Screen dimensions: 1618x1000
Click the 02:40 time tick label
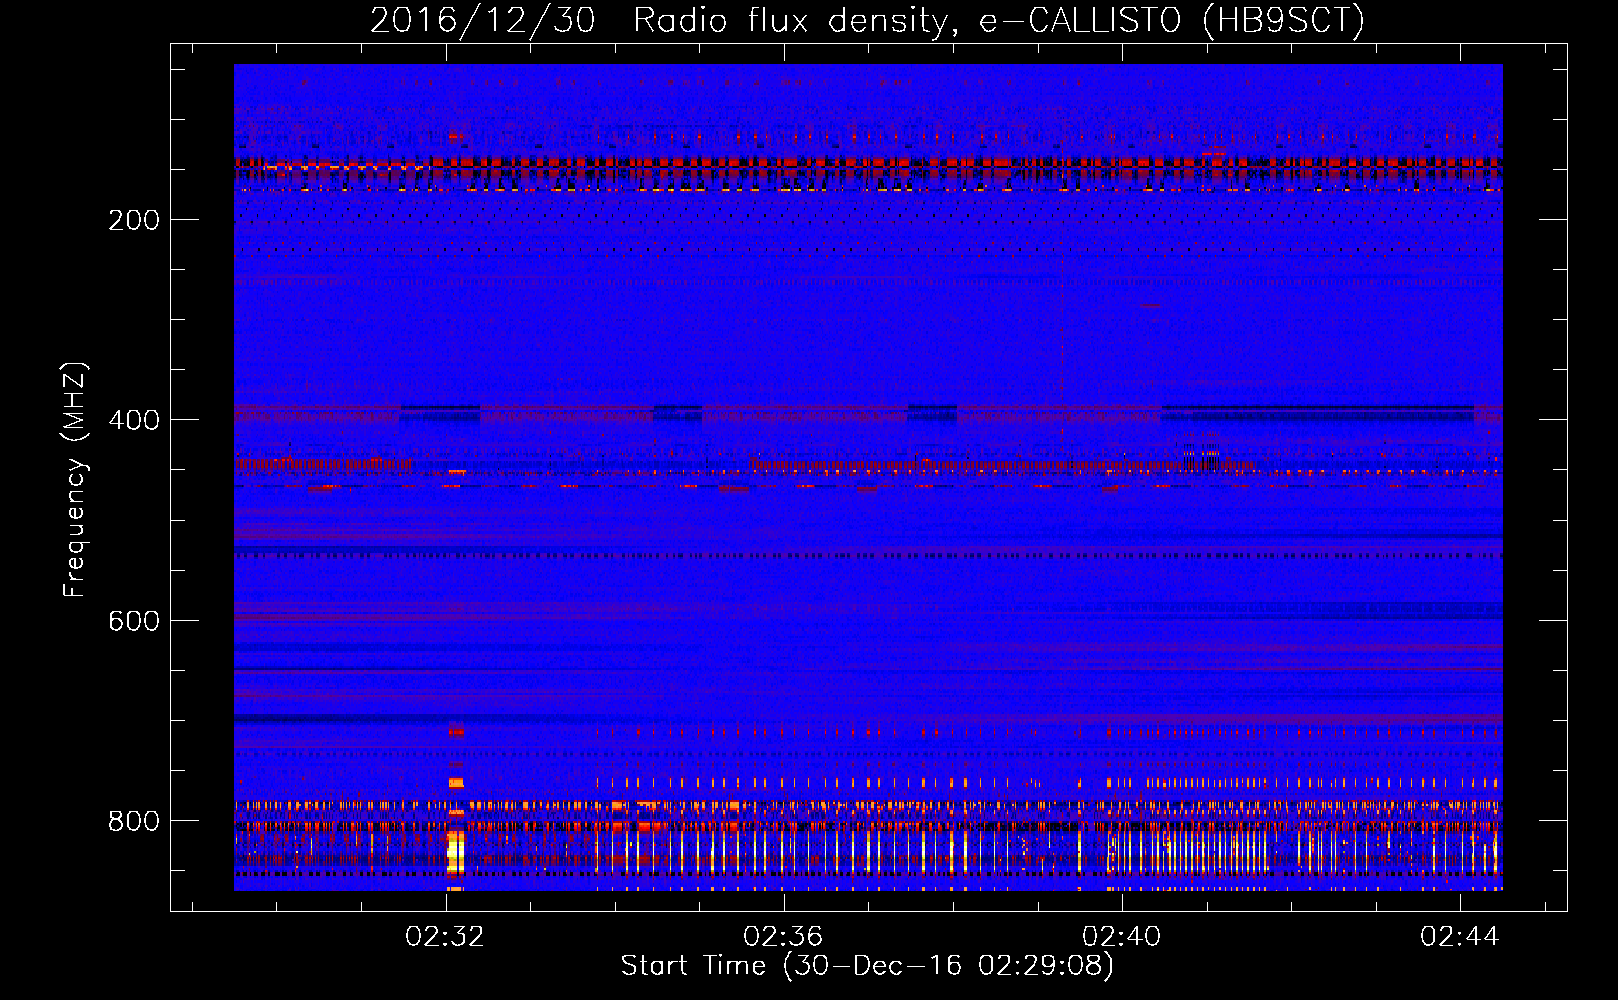1122,936
